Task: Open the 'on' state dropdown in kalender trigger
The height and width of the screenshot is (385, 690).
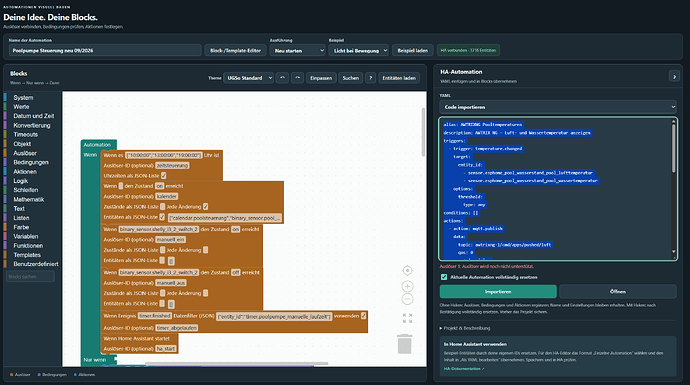Action: pos(159,186)
